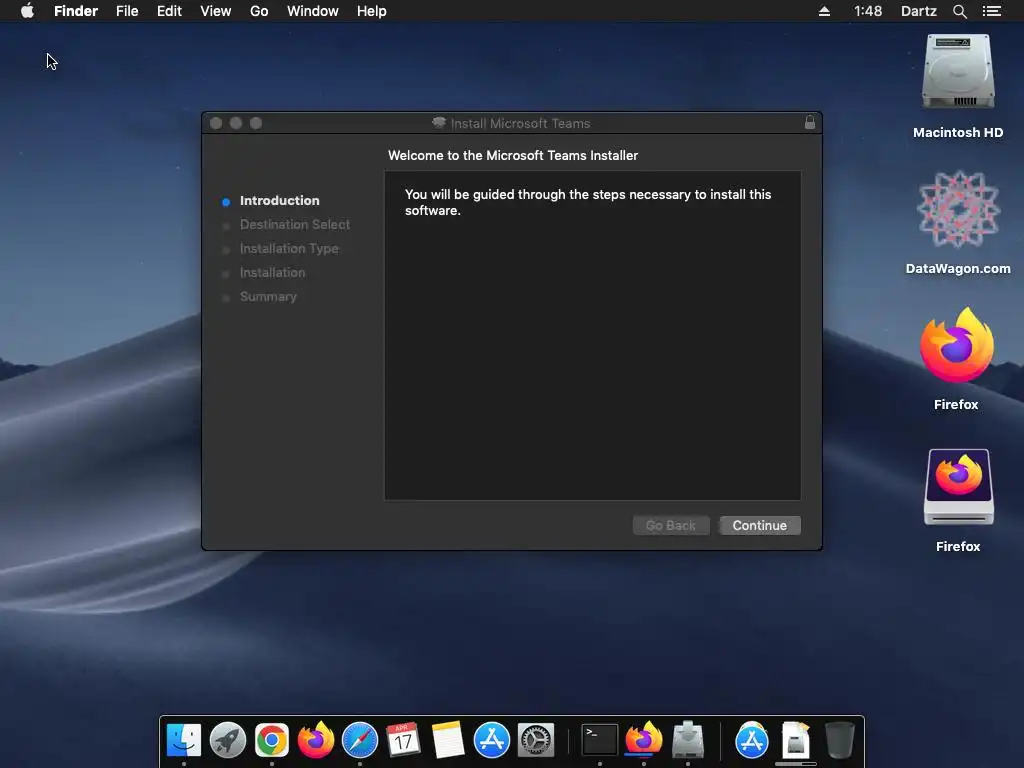Click the Destination Select step label

[x=295, y=225]
